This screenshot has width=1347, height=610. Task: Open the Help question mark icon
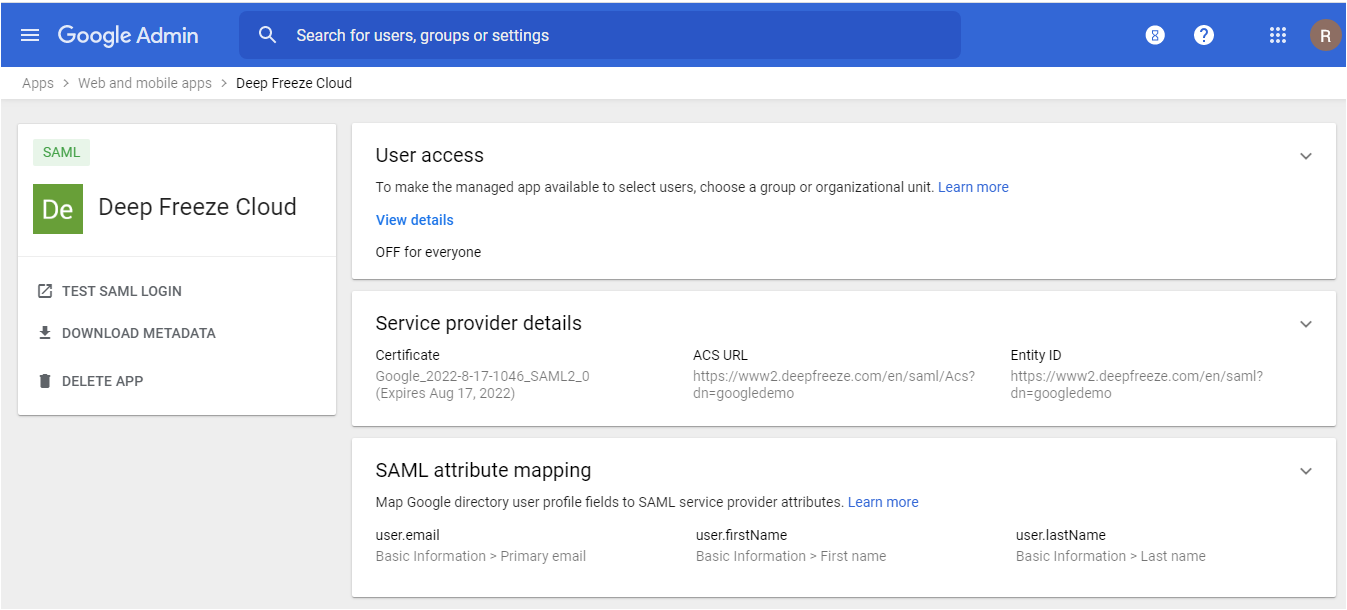[1204, 35]
